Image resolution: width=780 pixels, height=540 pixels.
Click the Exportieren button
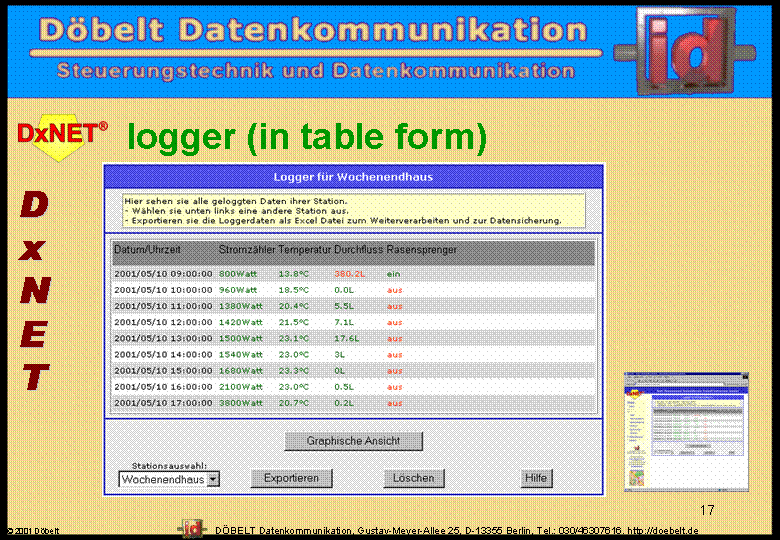(291, 478)
